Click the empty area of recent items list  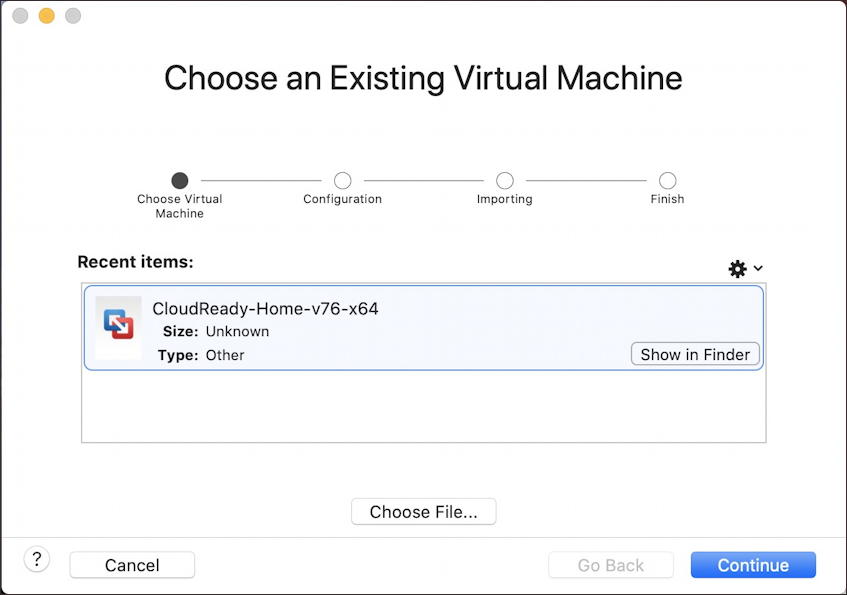click(424, 406)
